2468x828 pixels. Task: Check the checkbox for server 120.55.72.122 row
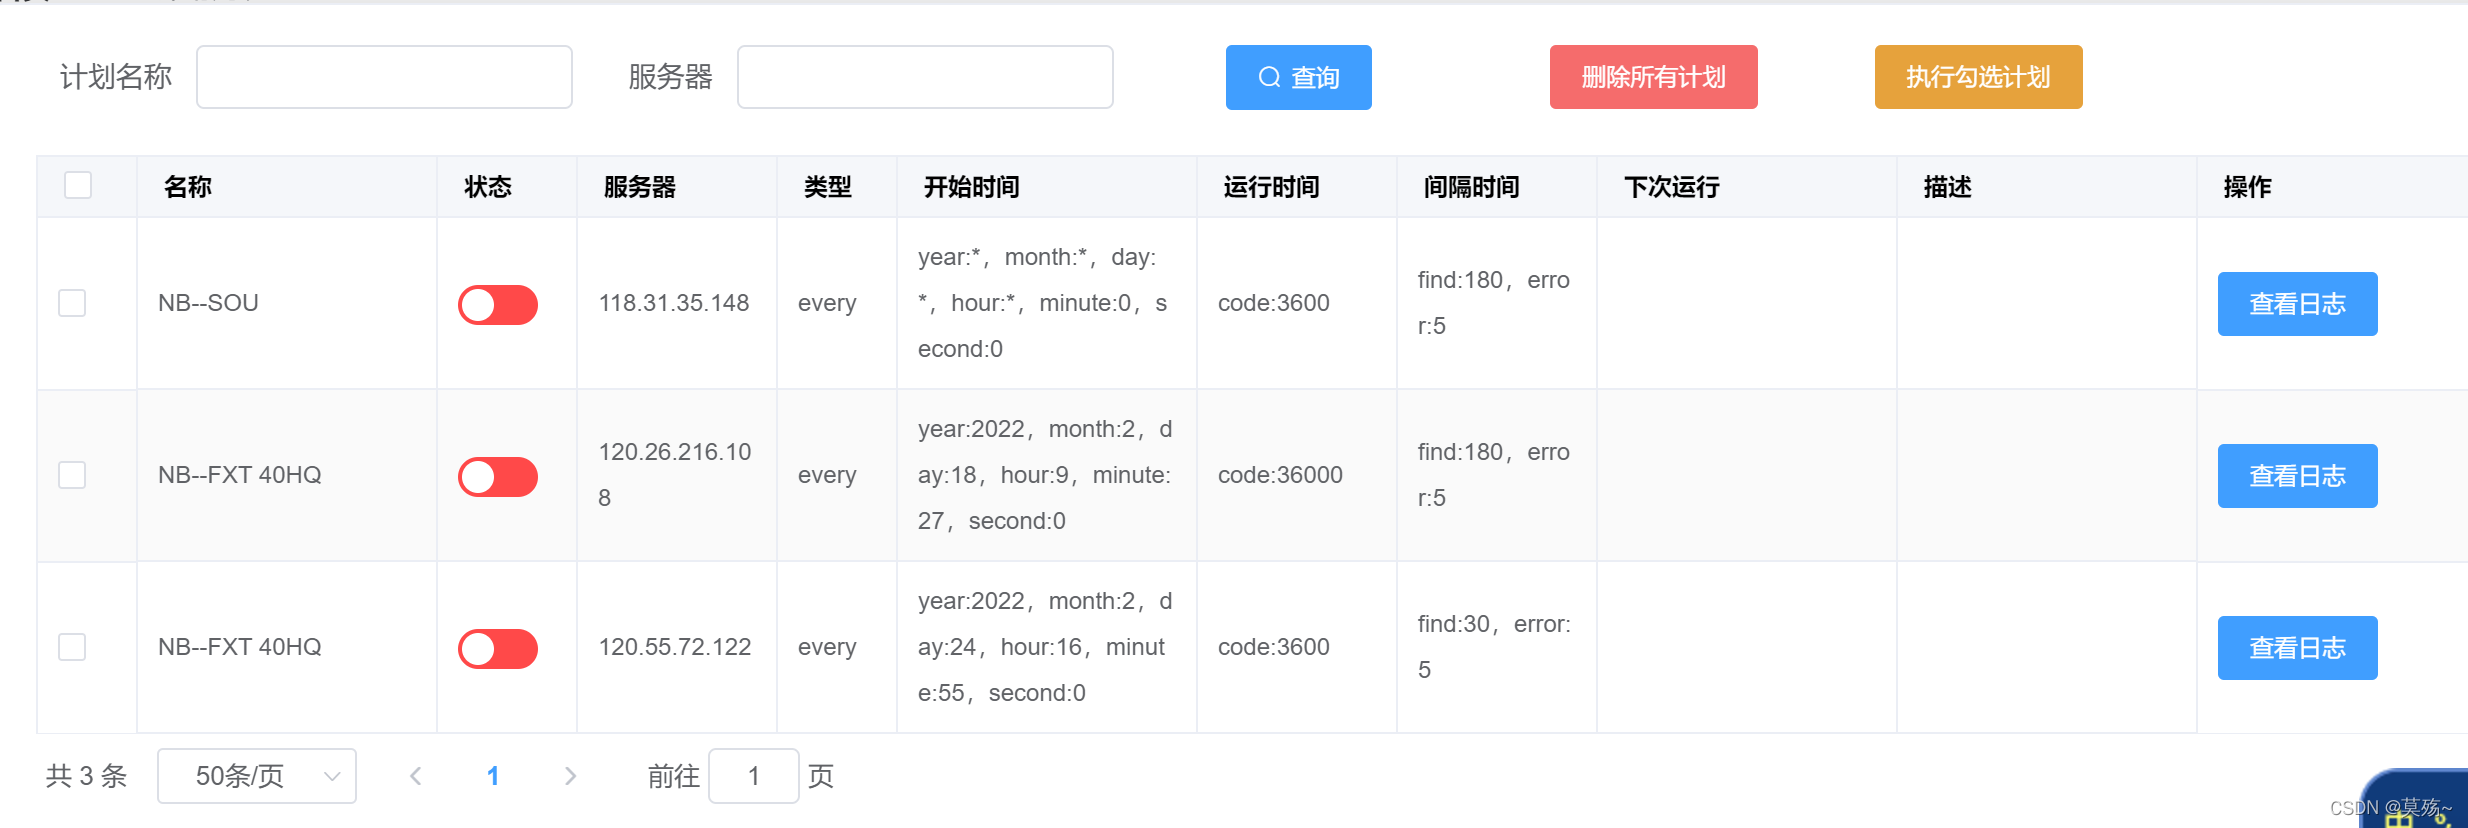point(72,647)
